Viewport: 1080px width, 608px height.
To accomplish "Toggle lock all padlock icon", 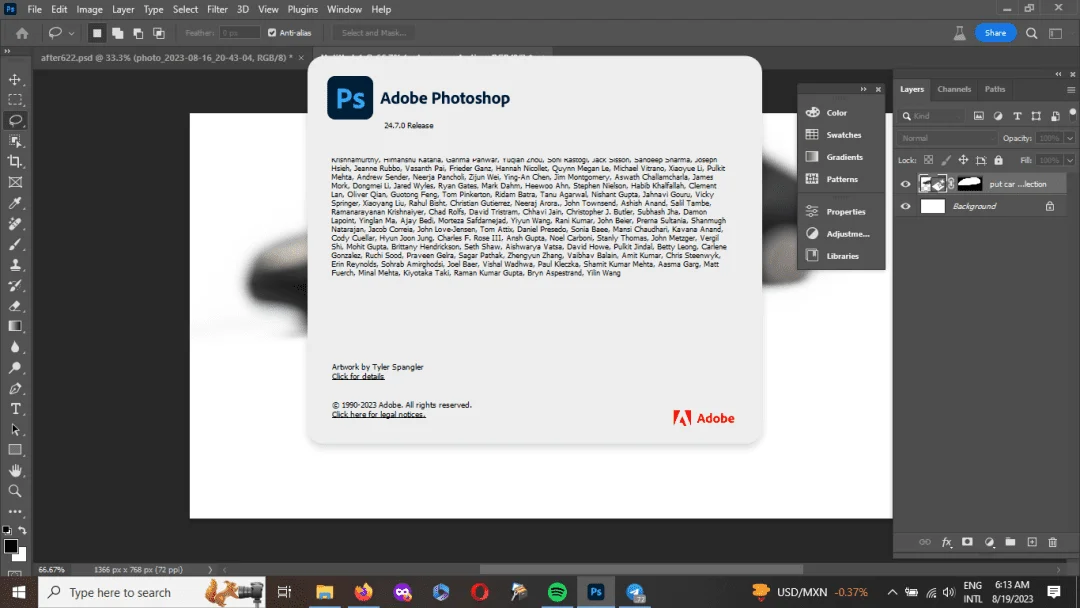I will (x=999, y=160).
